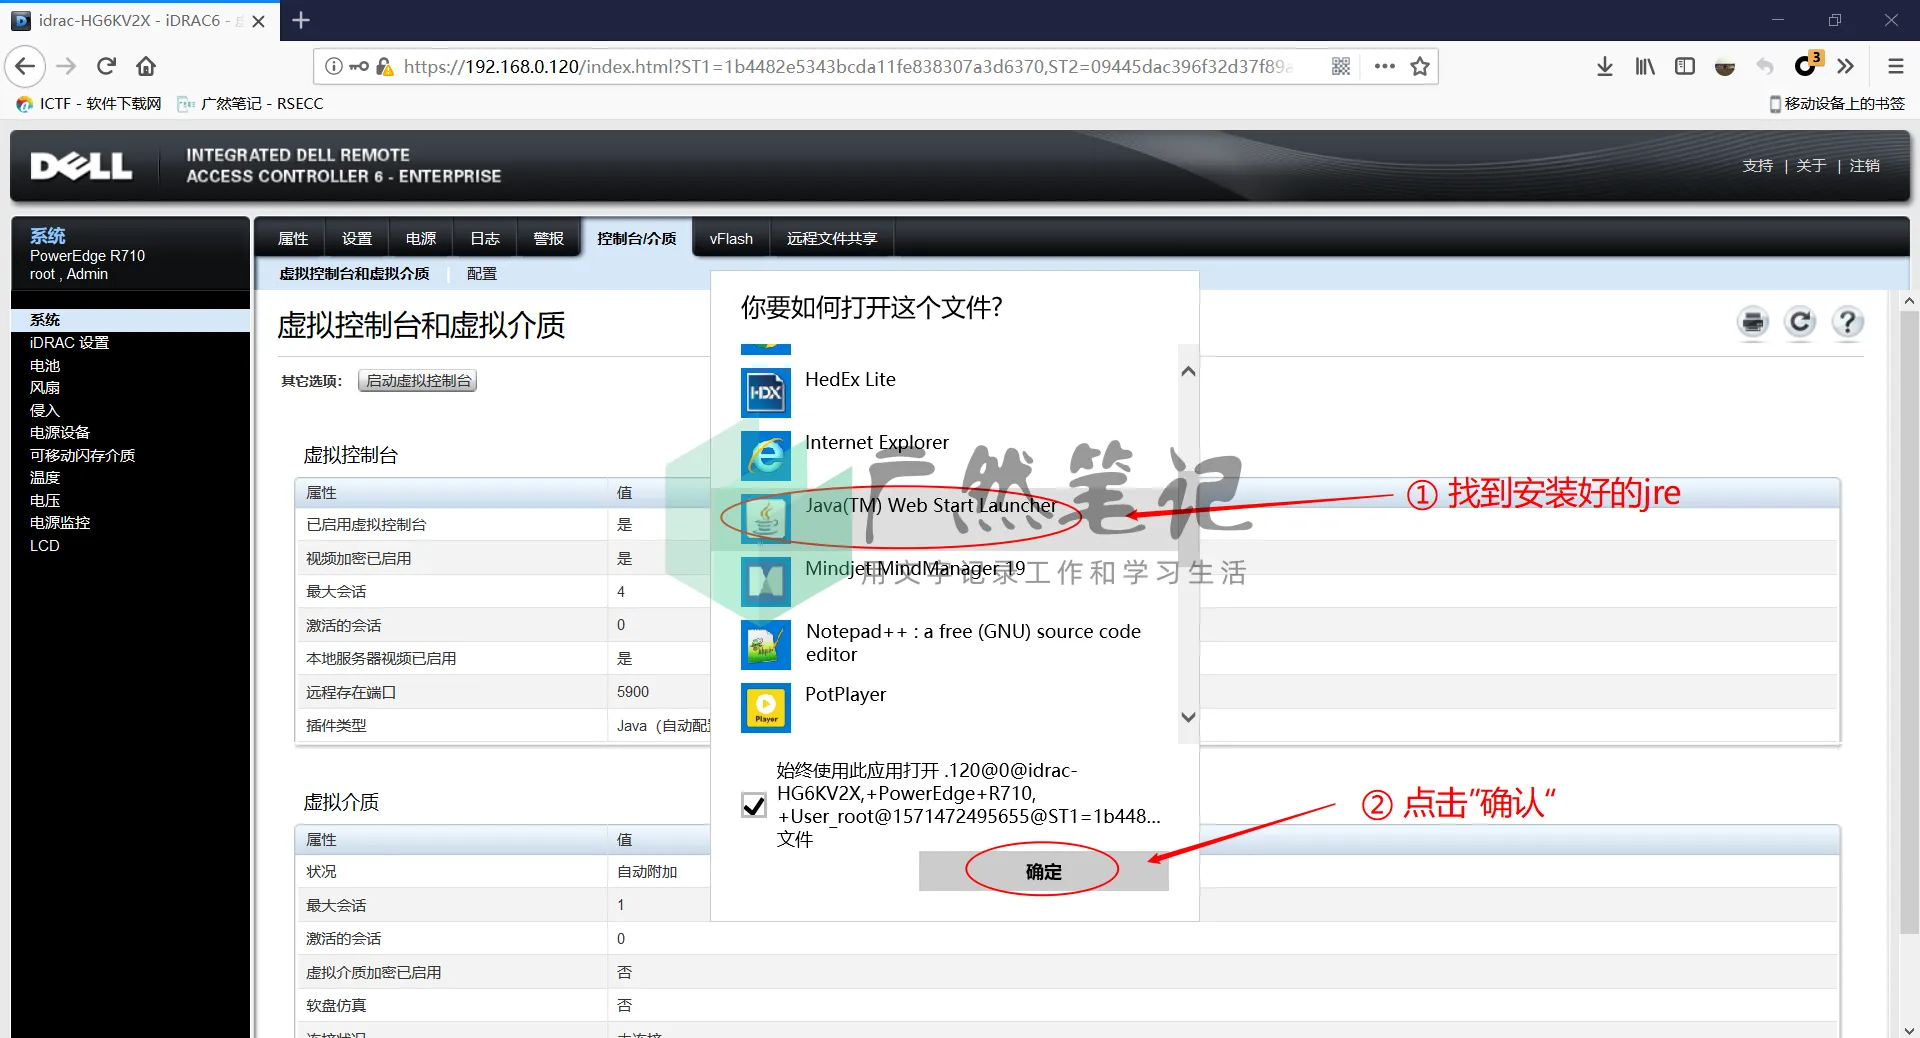Switch to the 电源 tab
The image size is (1920, 1038).
(421, 239)
